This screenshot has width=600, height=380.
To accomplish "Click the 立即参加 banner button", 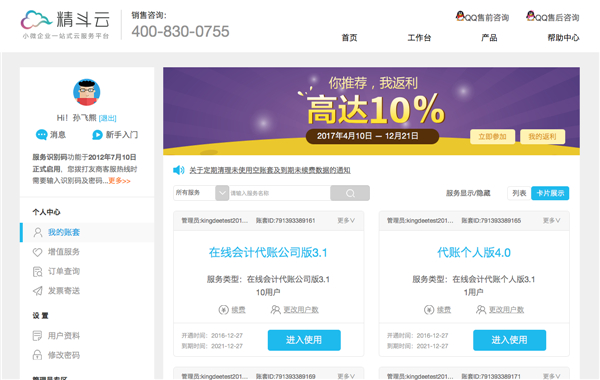I will click(x=492, y=137).
